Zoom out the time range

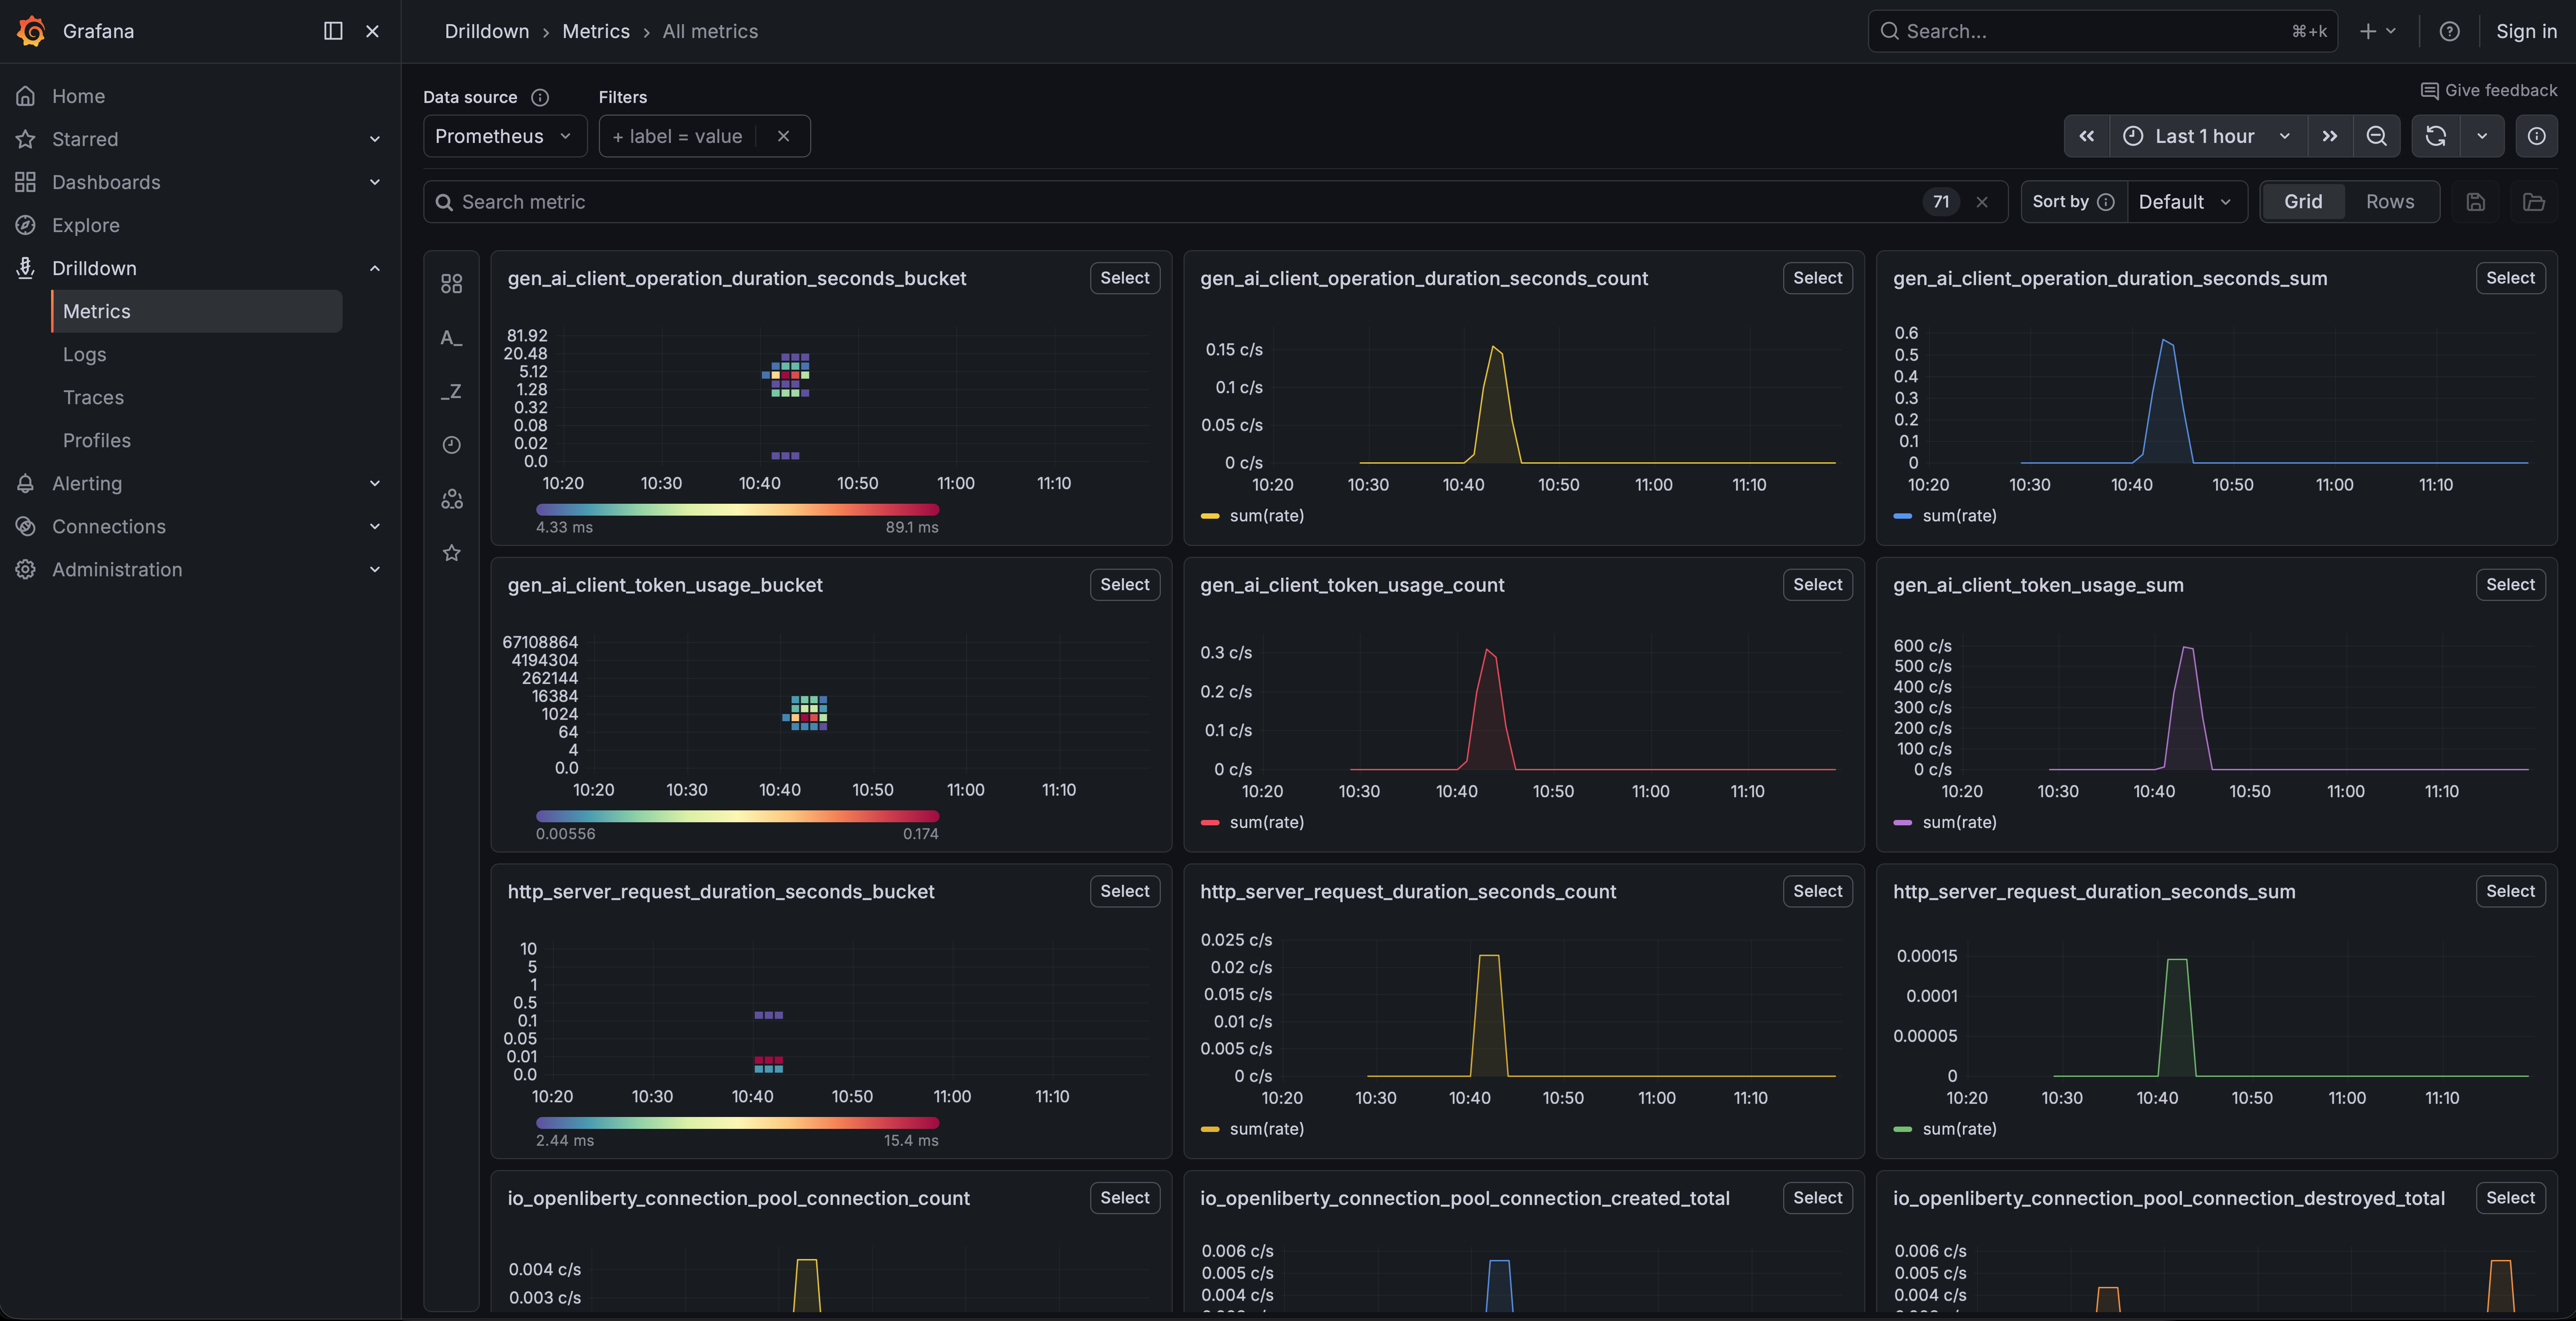click(2377, 136)
